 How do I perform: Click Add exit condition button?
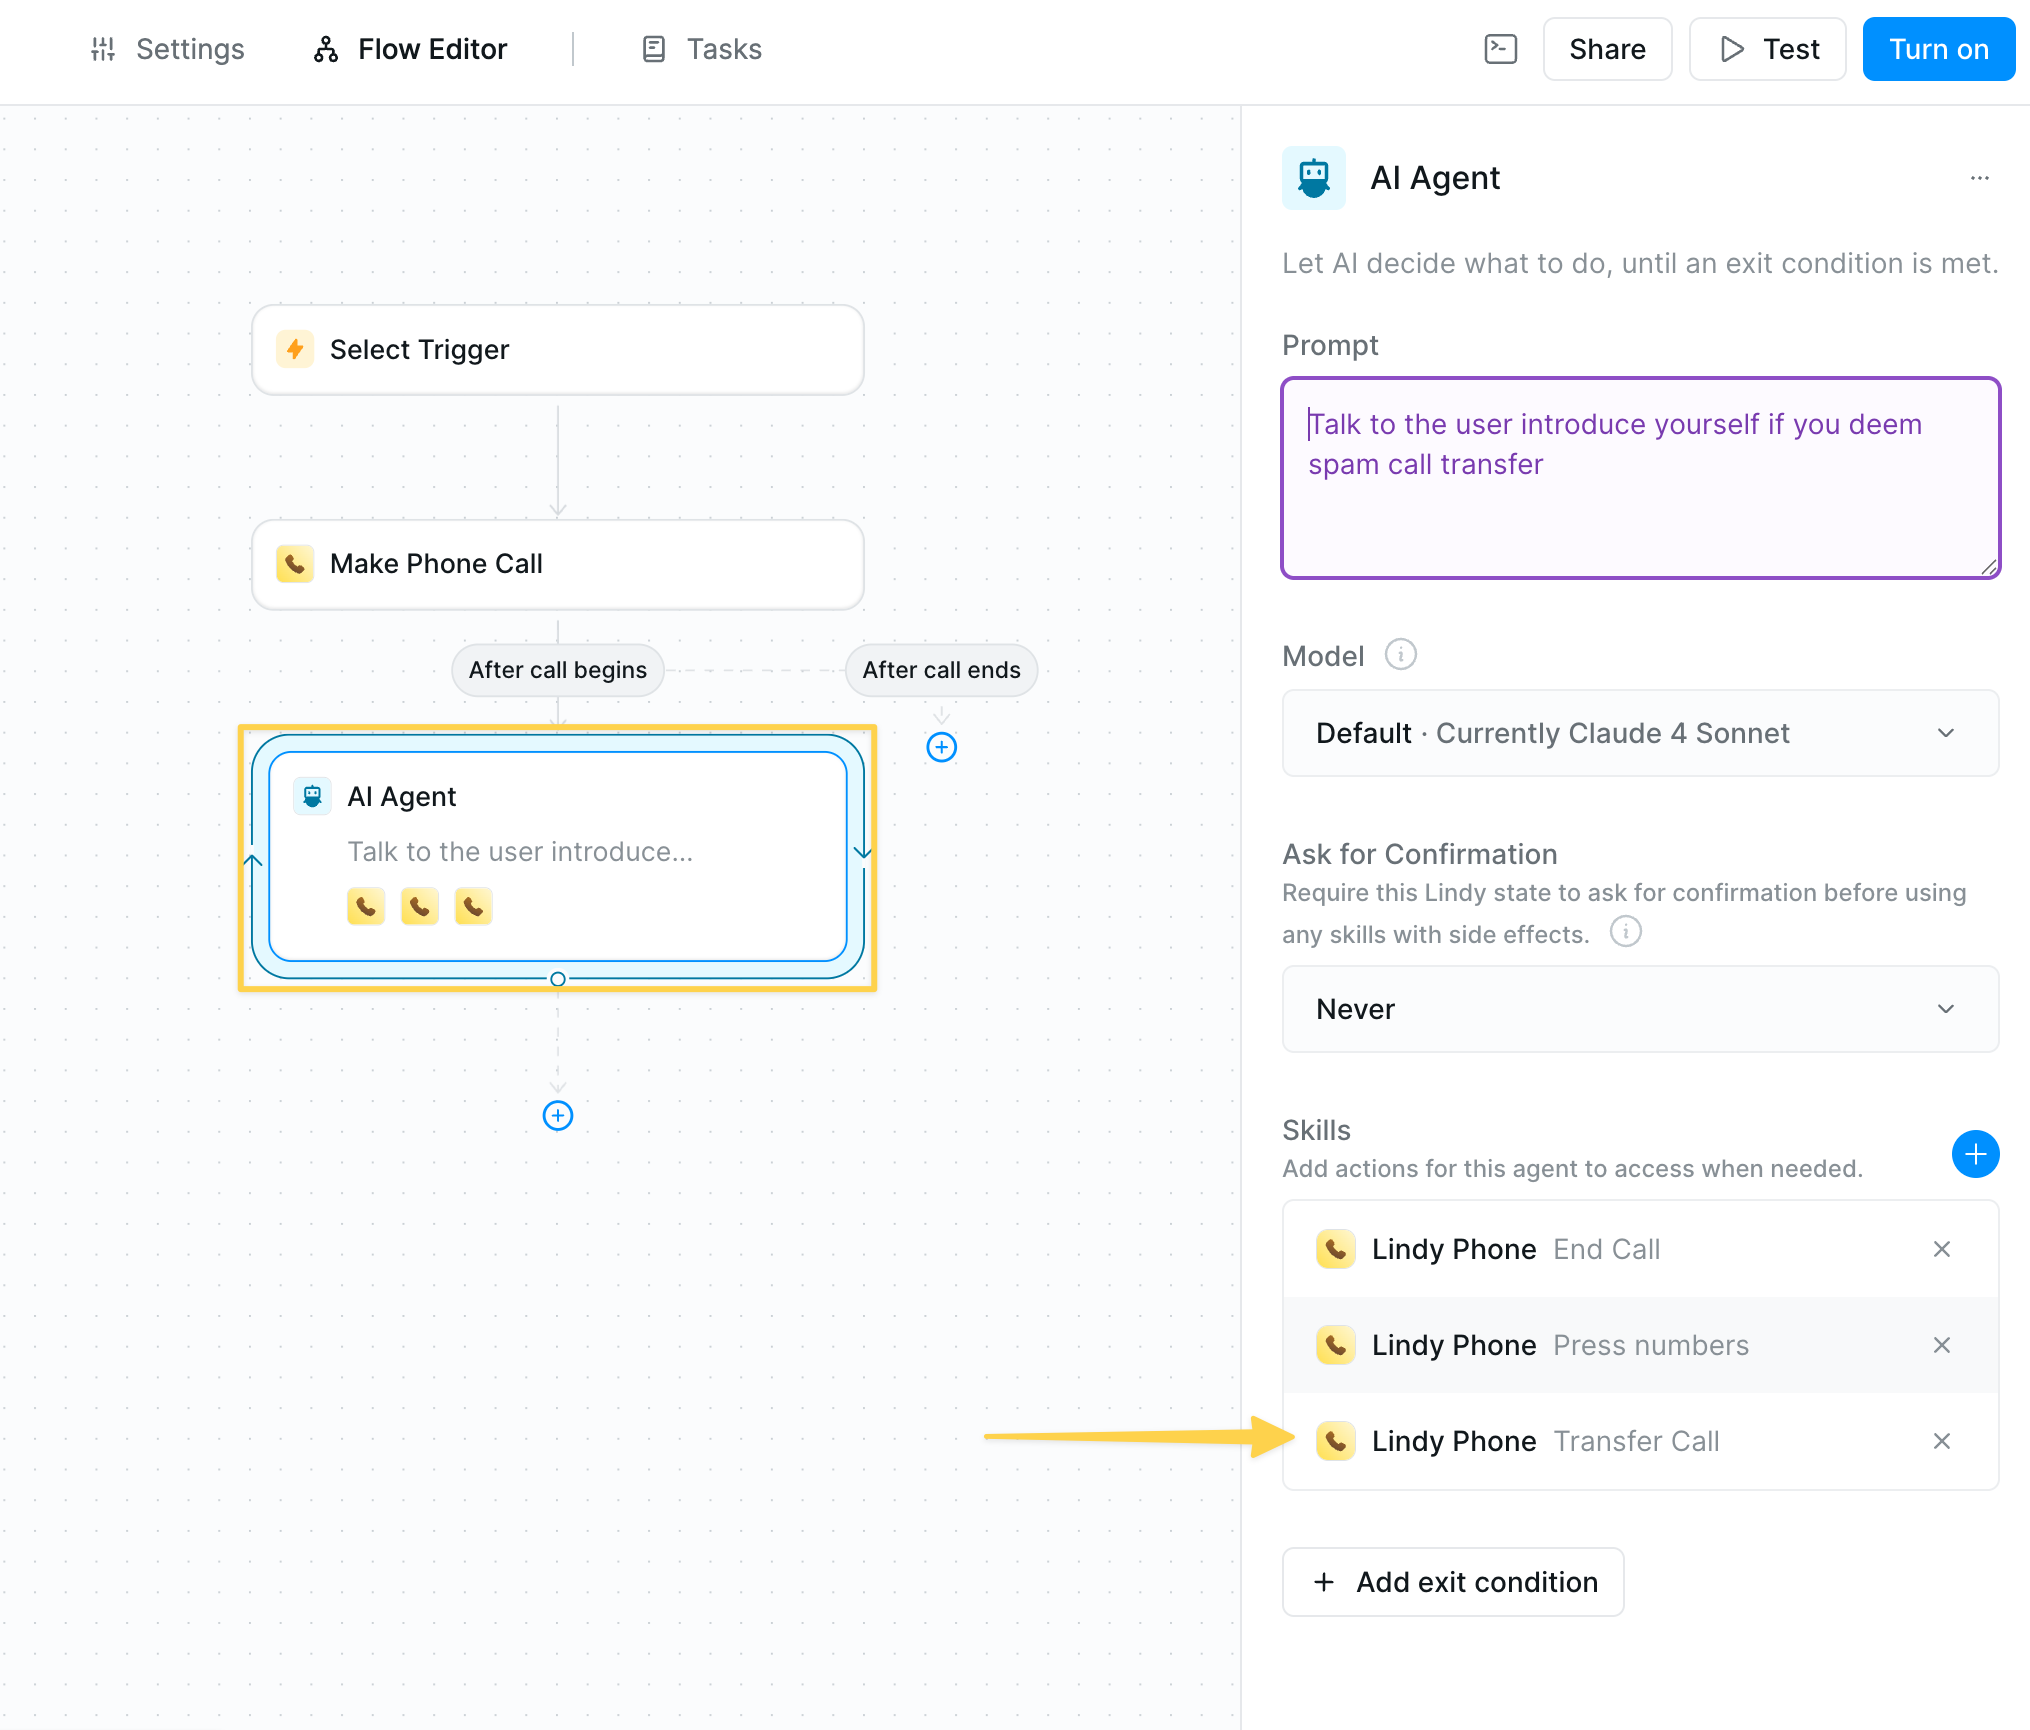tap(1452, 1582)
